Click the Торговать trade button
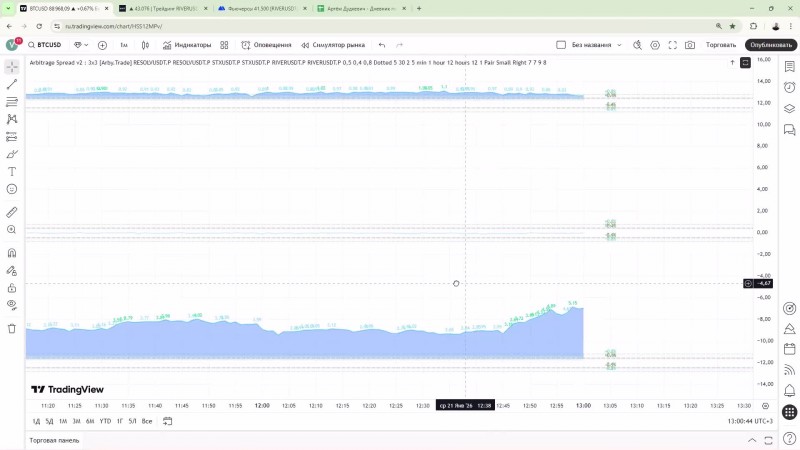The height and width of the screenshot is (450, 800). coord(721,45)
